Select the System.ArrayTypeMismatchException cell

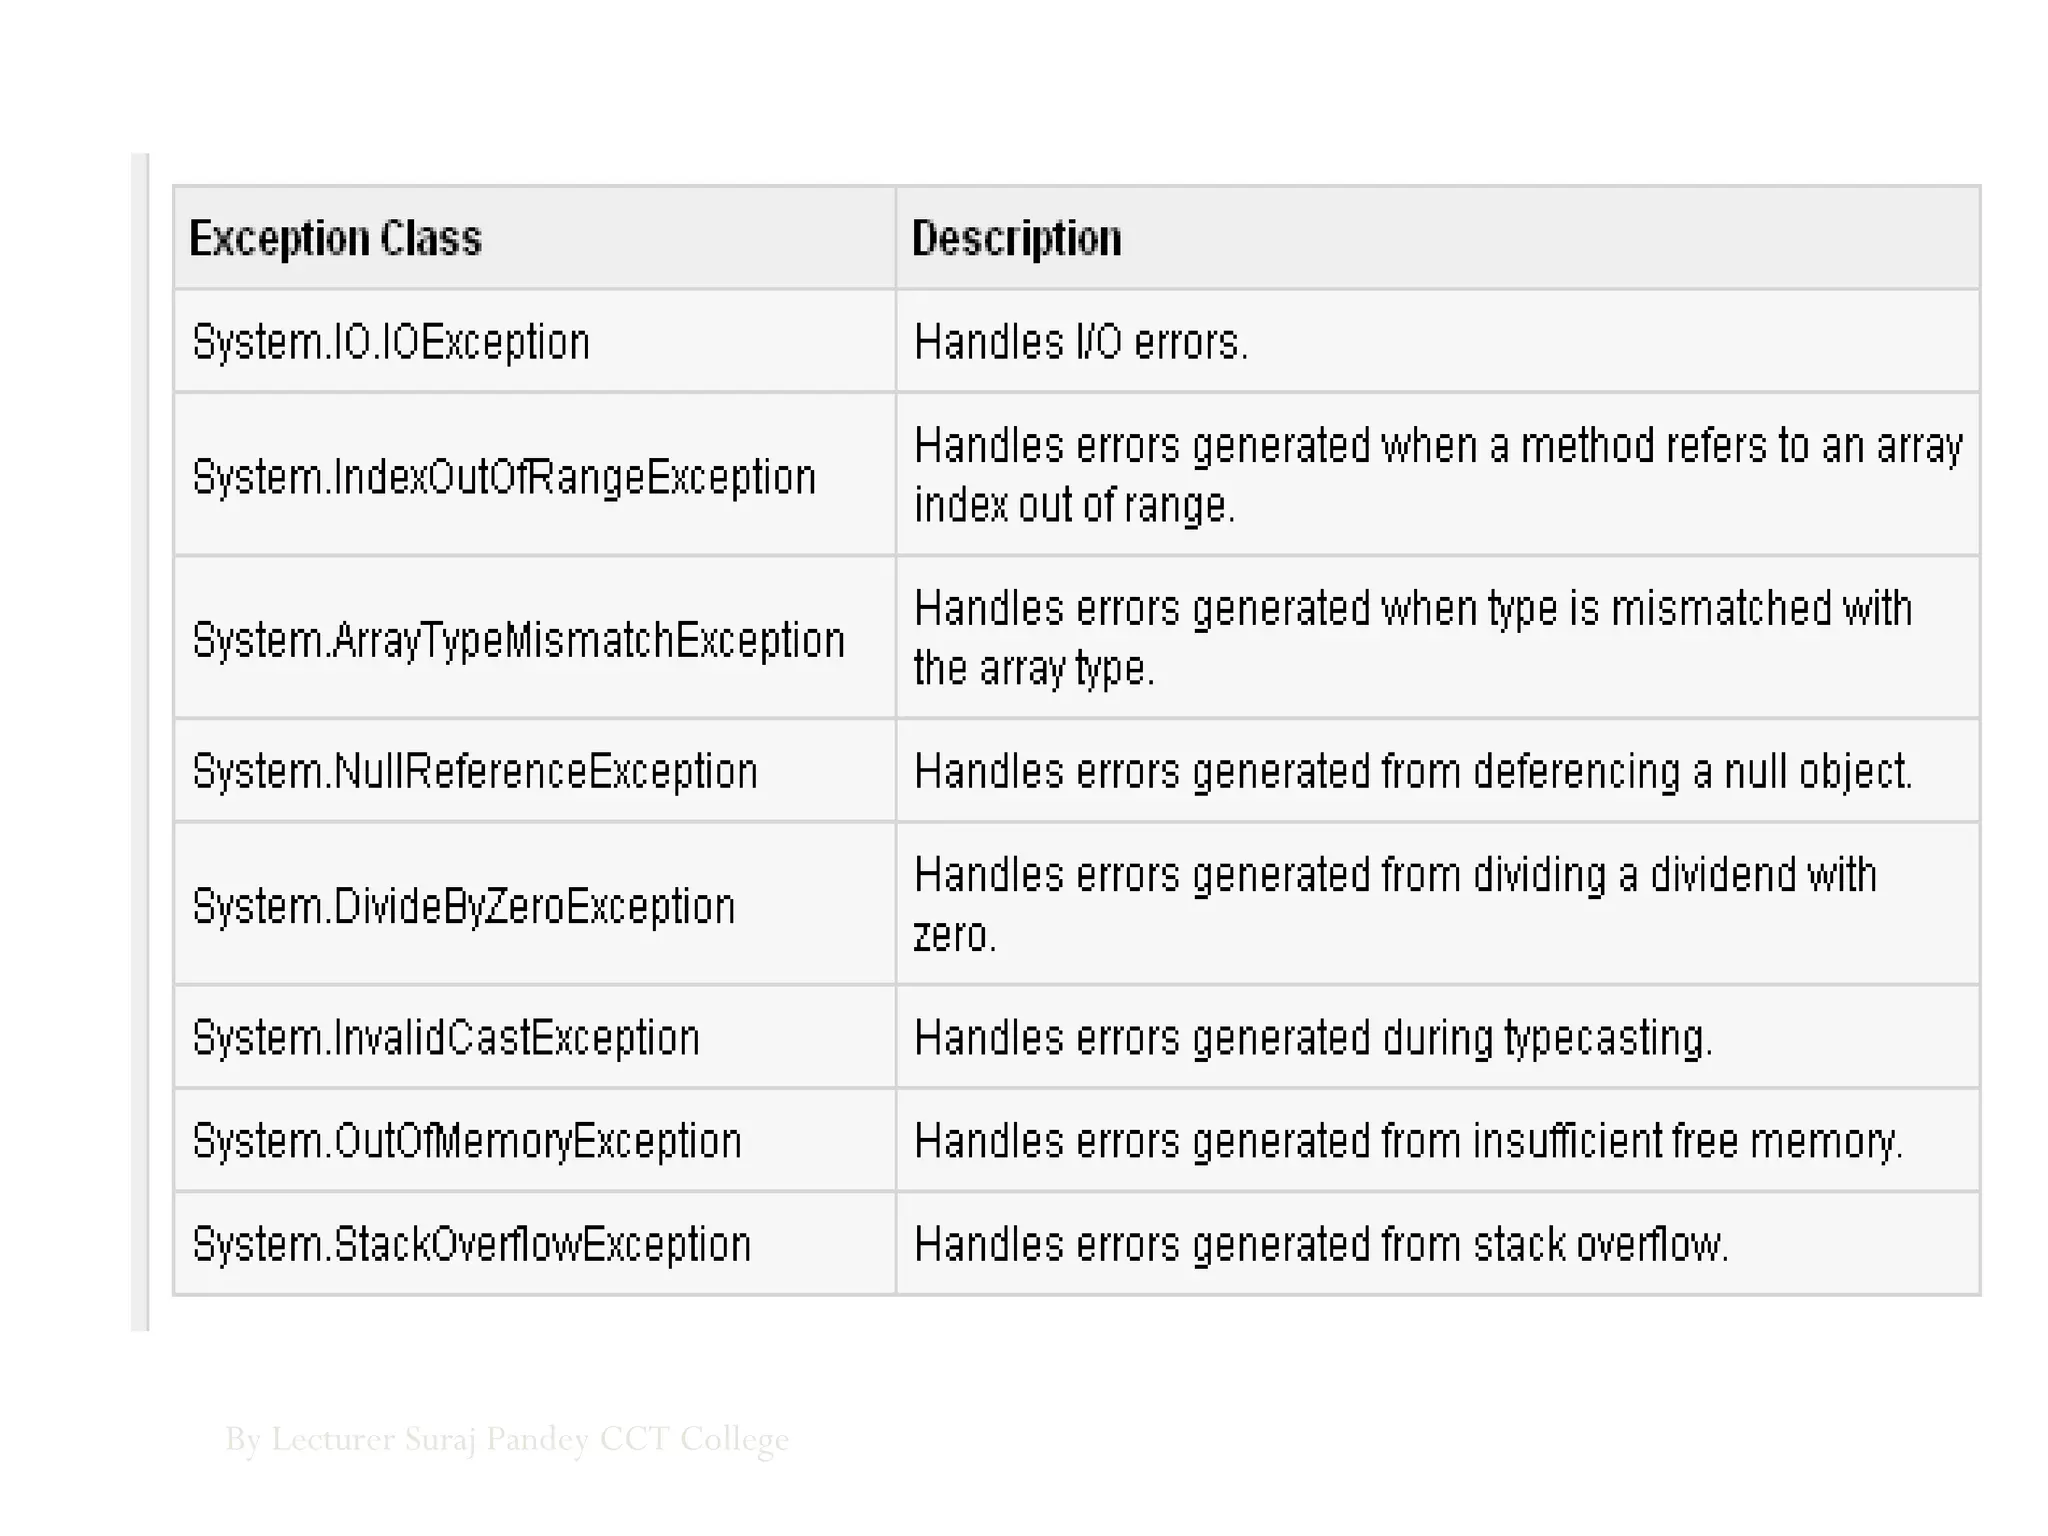point(518,639)
